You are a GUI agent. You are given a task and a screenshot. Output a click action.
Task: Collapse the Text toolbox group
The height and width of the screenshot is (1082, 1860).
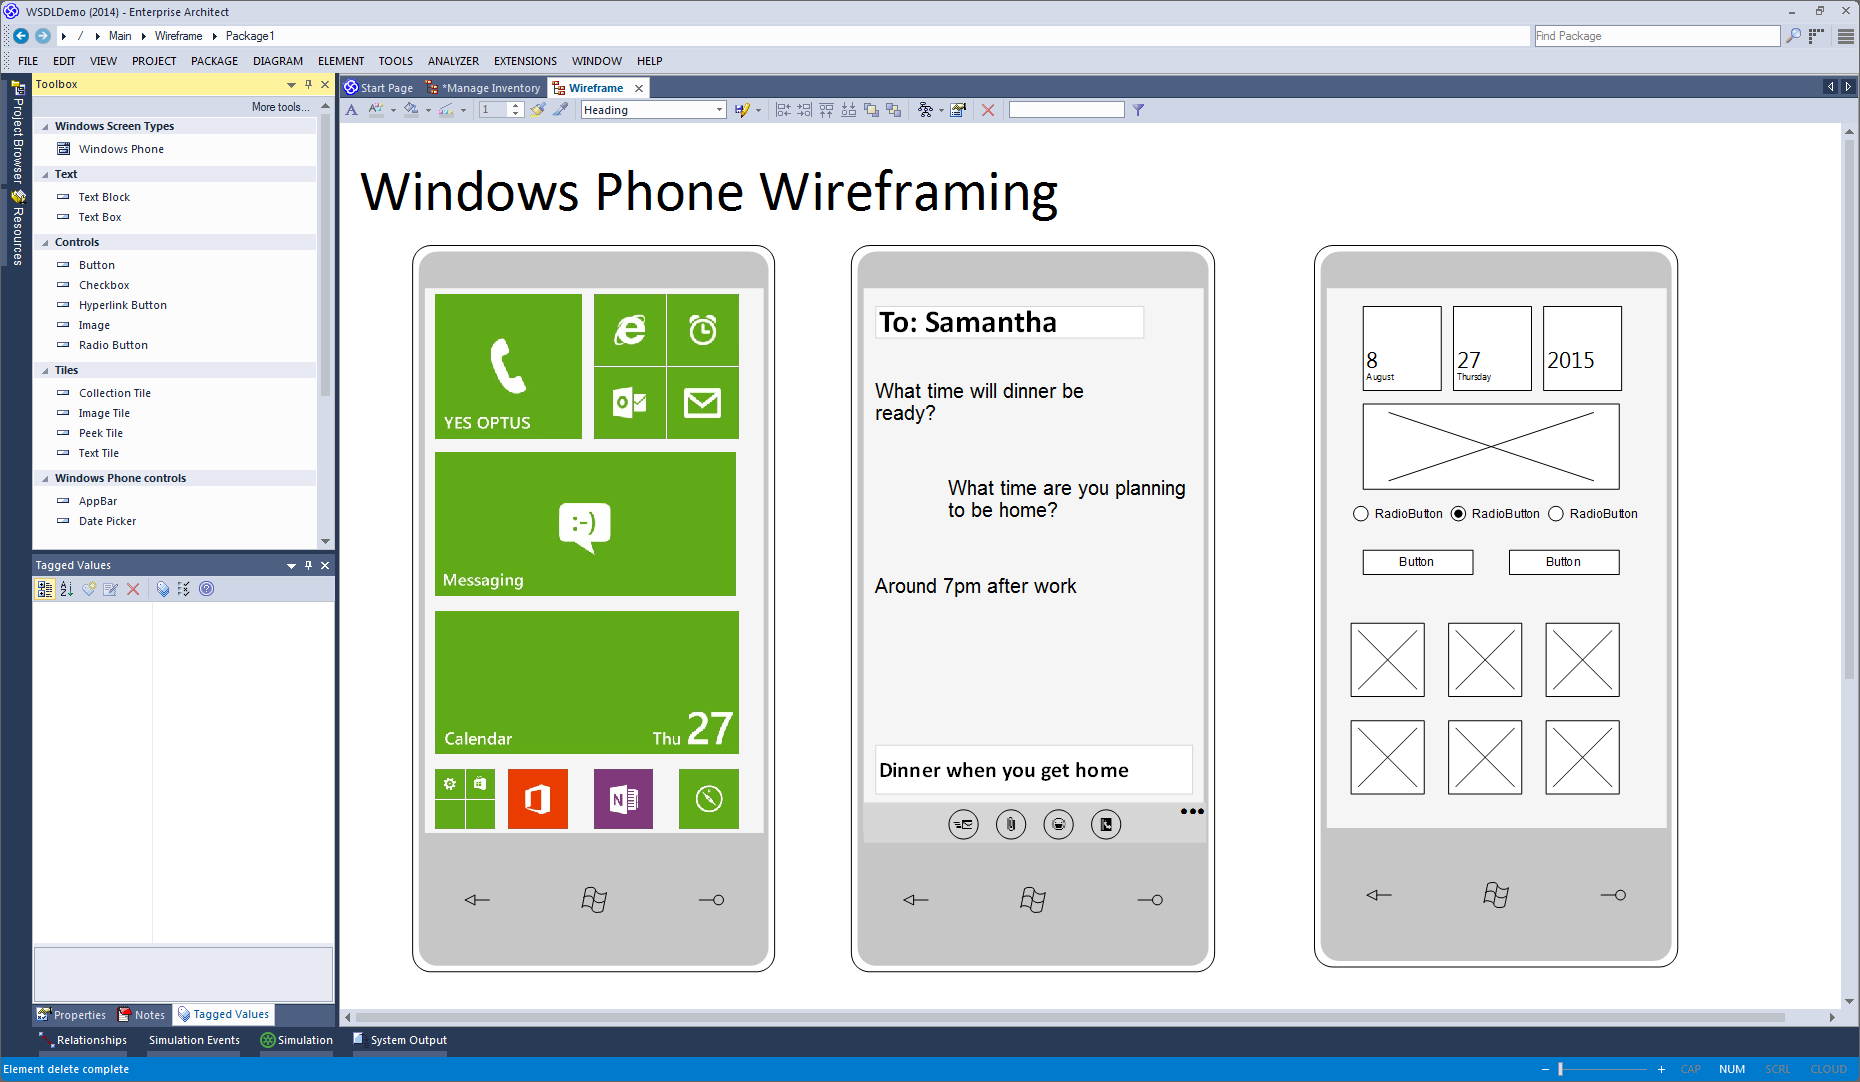click(45, 175)
